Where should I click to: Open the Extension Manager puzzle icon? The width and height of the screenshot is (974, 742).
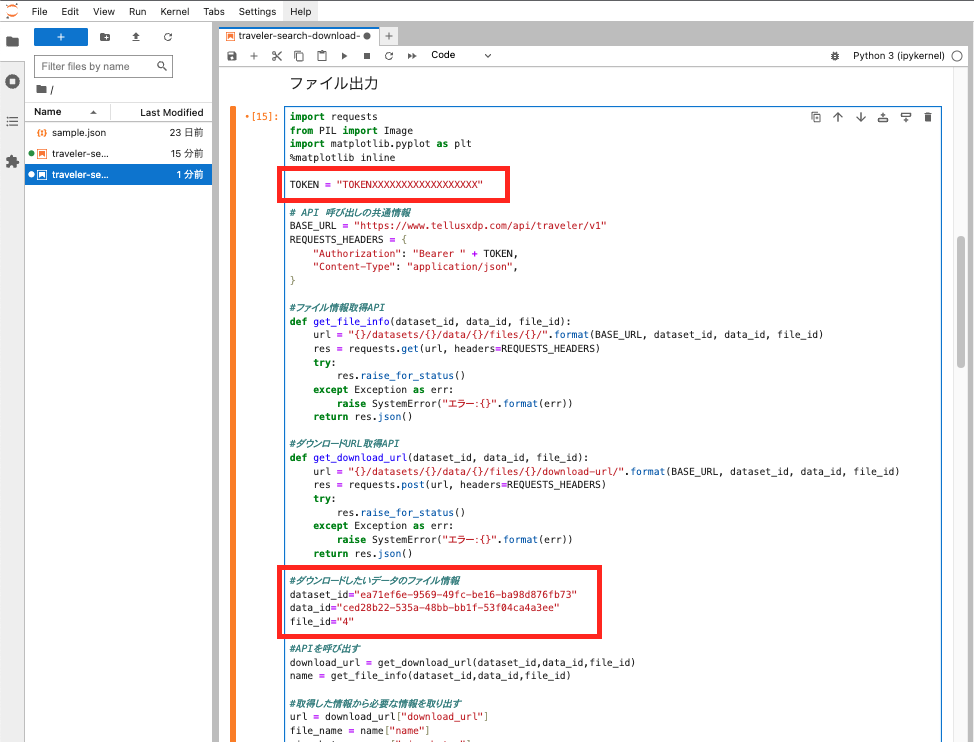[12, 161]
